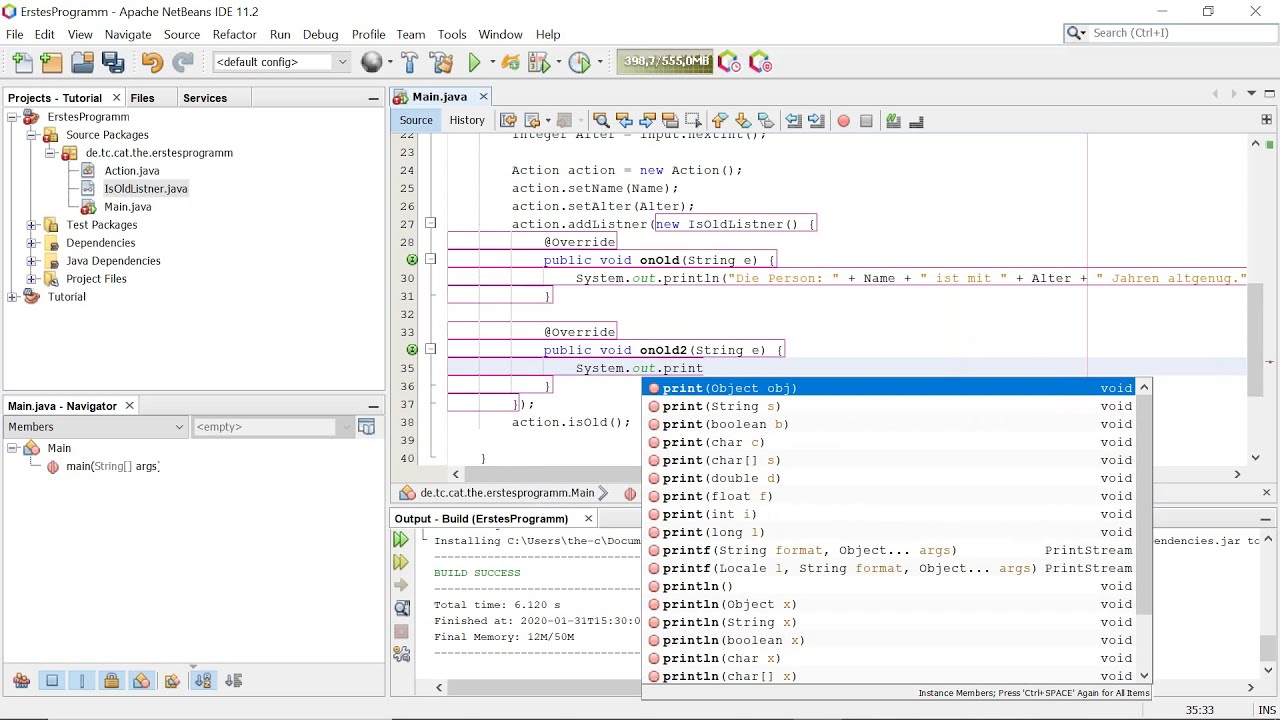Click the Debug Project icon
This screenshot has height=720, width=1280.
point(541,62)
